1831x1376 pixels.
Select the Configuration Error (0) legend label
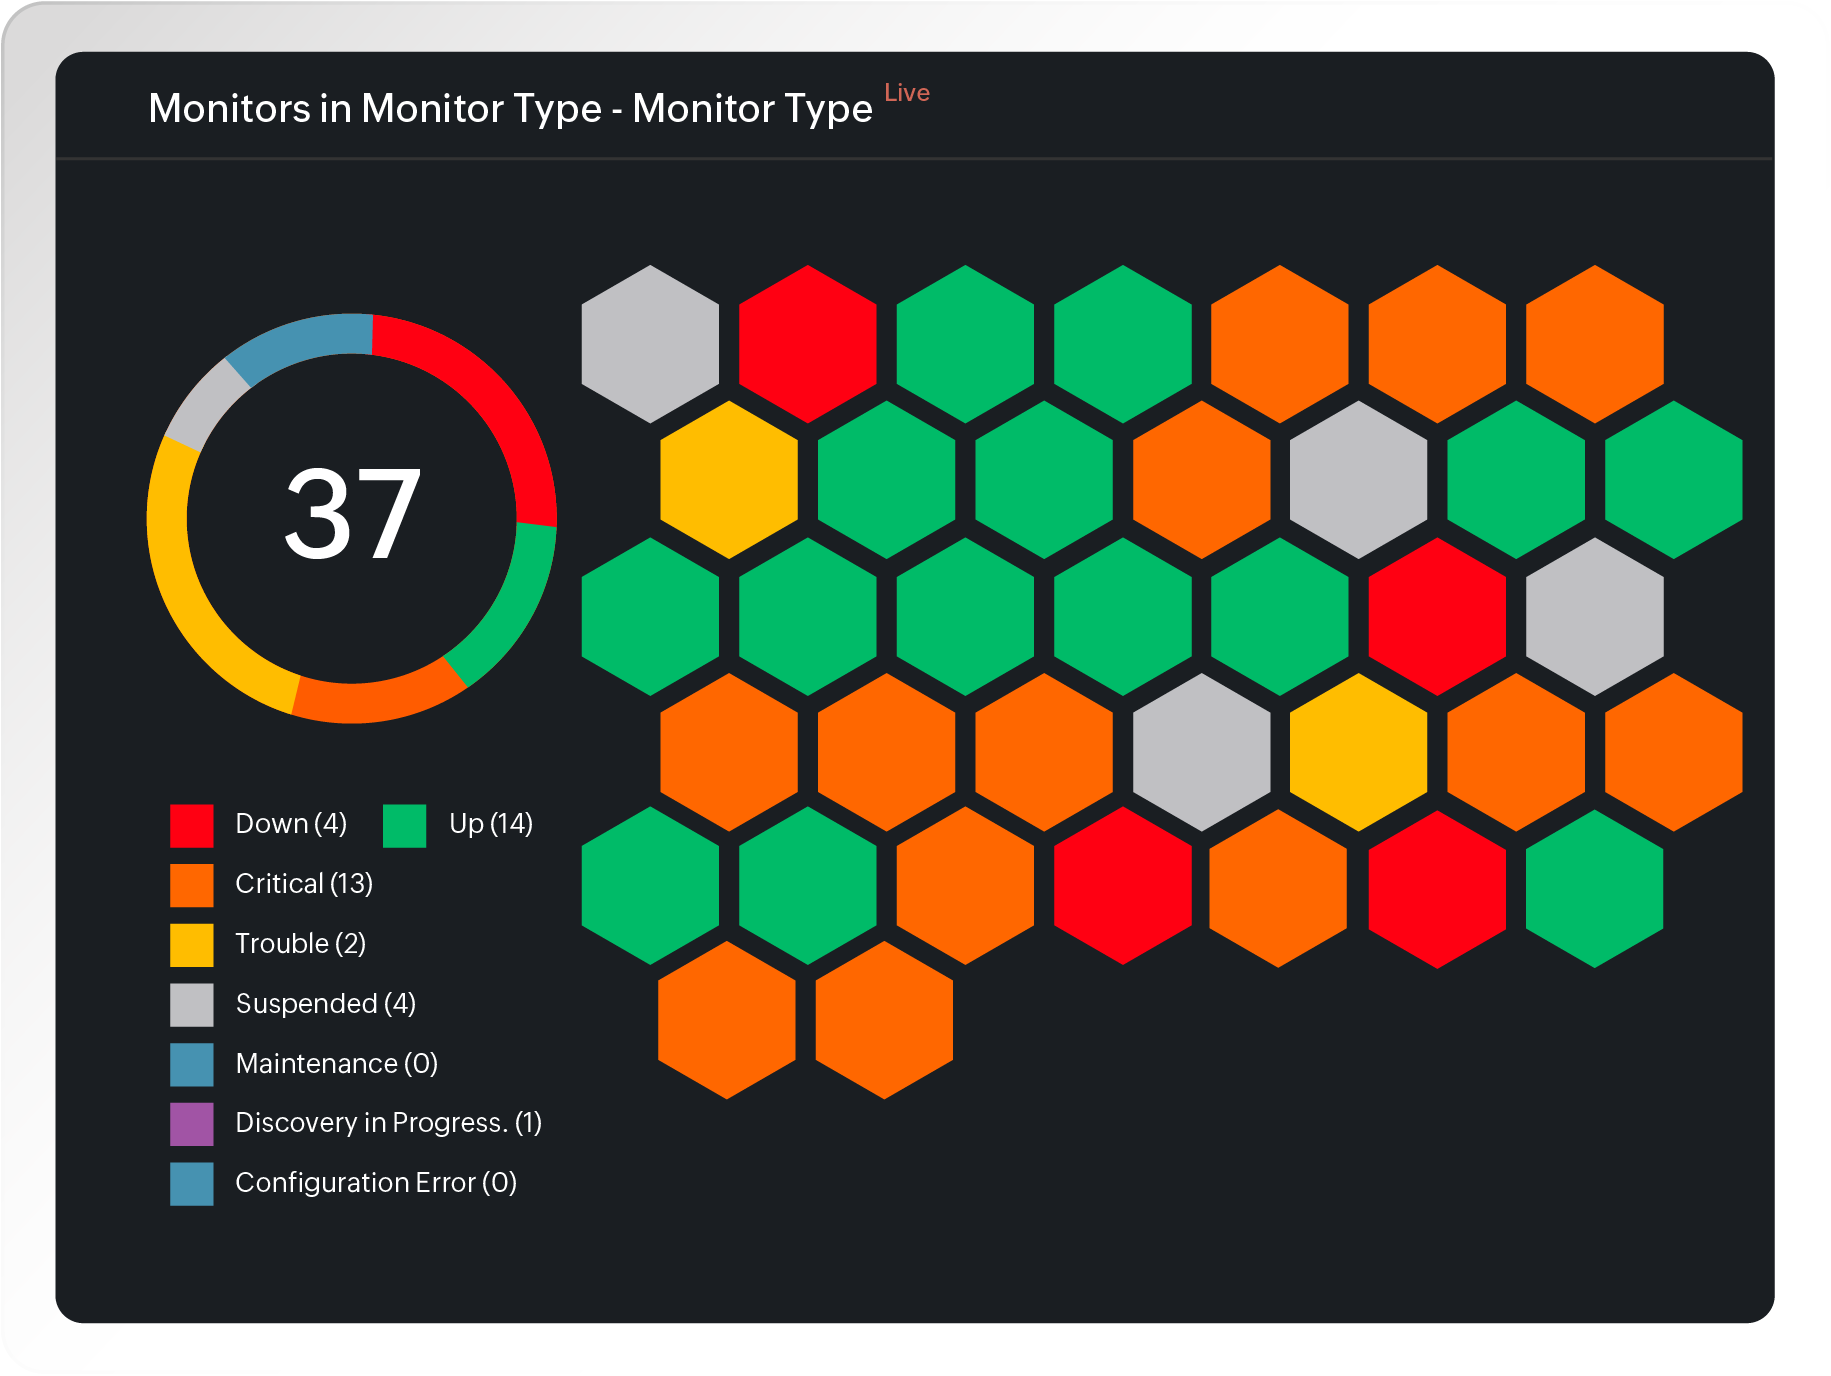[375, 1183]
